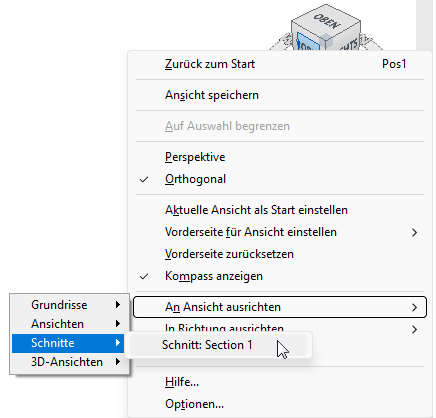436x418 pixels.
Task: Click the blue front face of ViewCube
Action: (x=308, y=42)
